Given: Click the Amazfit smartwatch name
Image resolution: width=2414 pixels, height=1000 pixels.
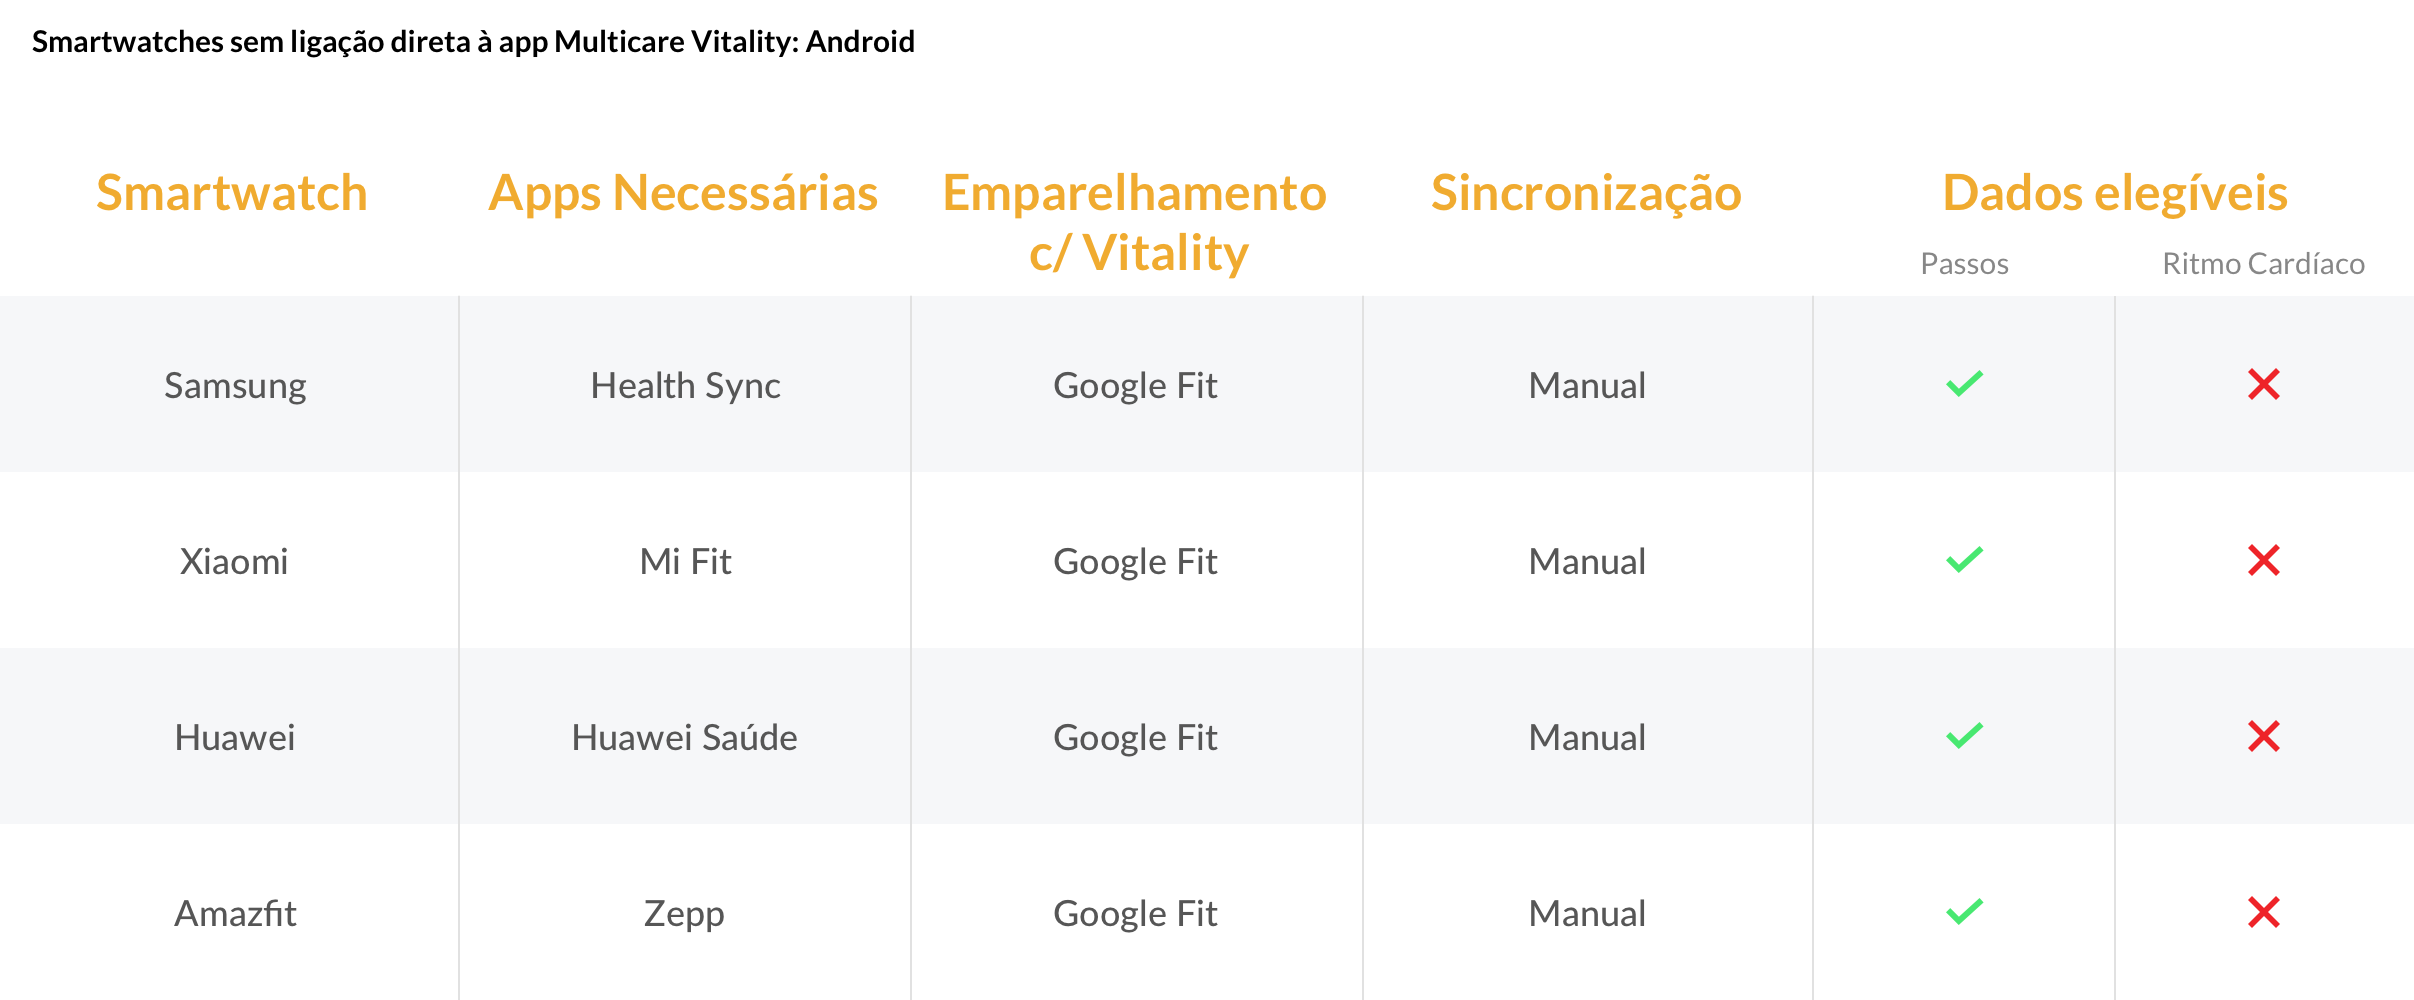Looking at the screenshot, I should click(235, 913).
